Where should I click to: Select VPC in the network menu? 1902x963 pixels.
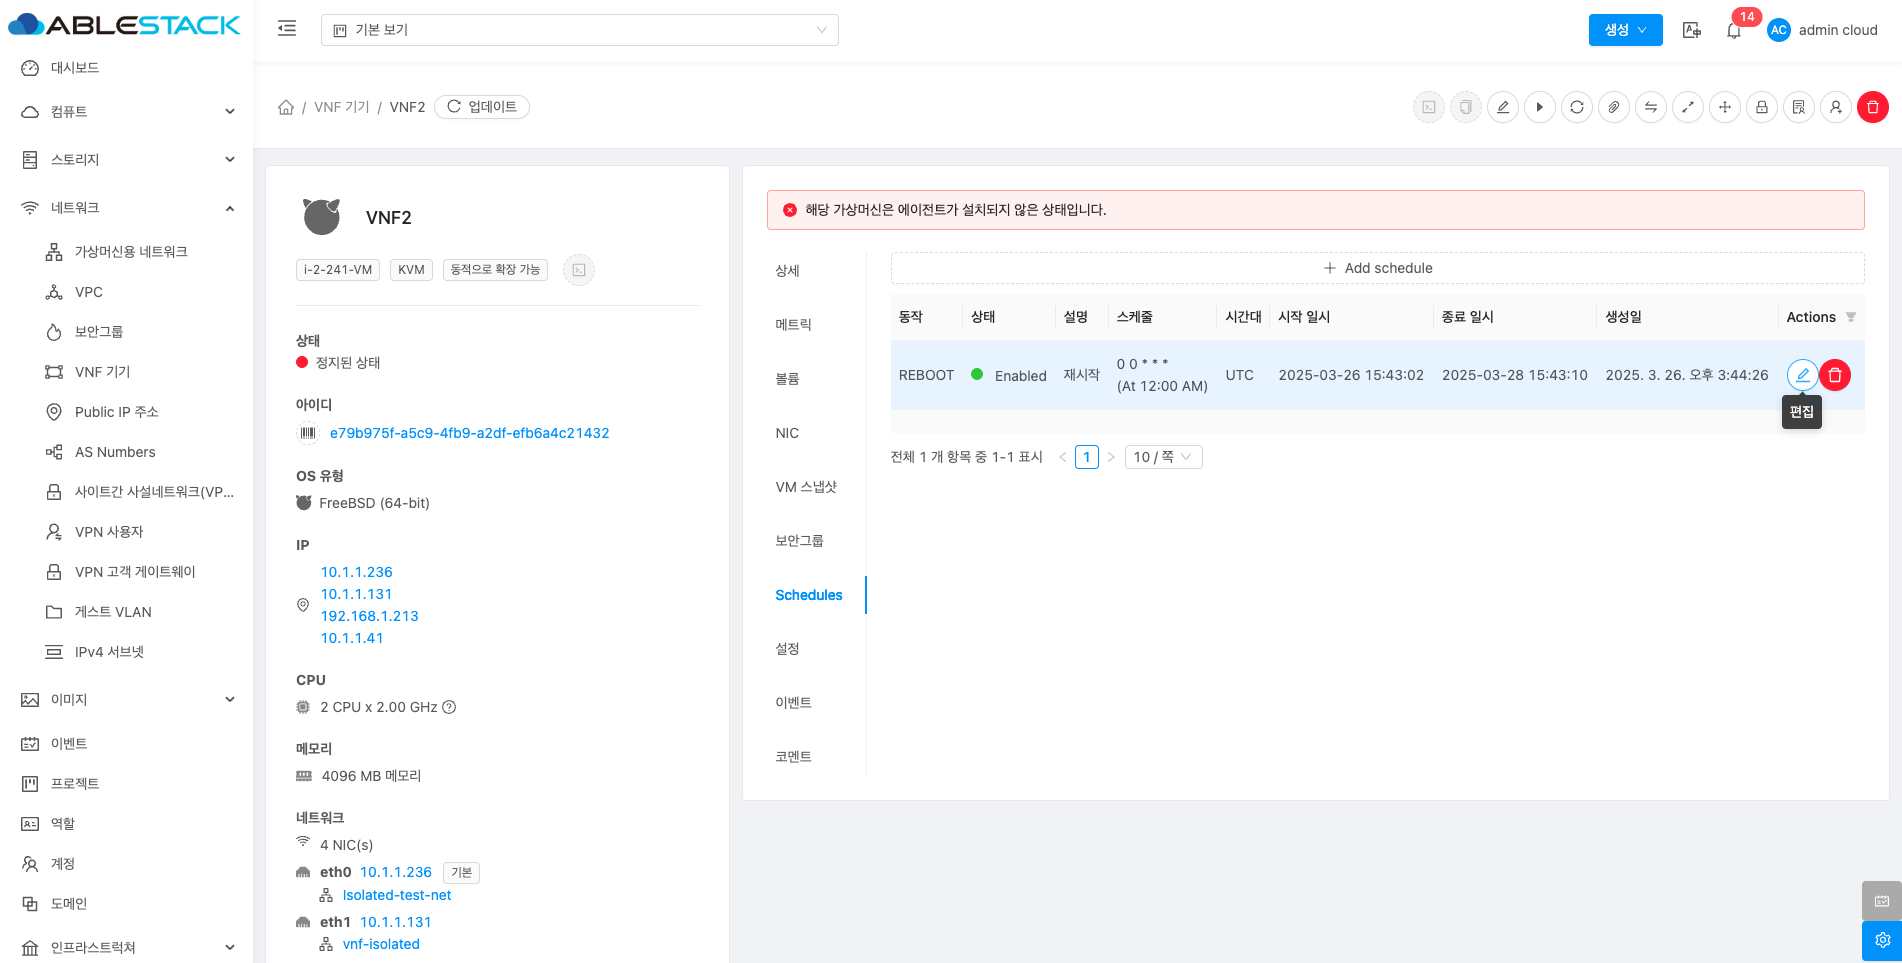tap(89, 292)
